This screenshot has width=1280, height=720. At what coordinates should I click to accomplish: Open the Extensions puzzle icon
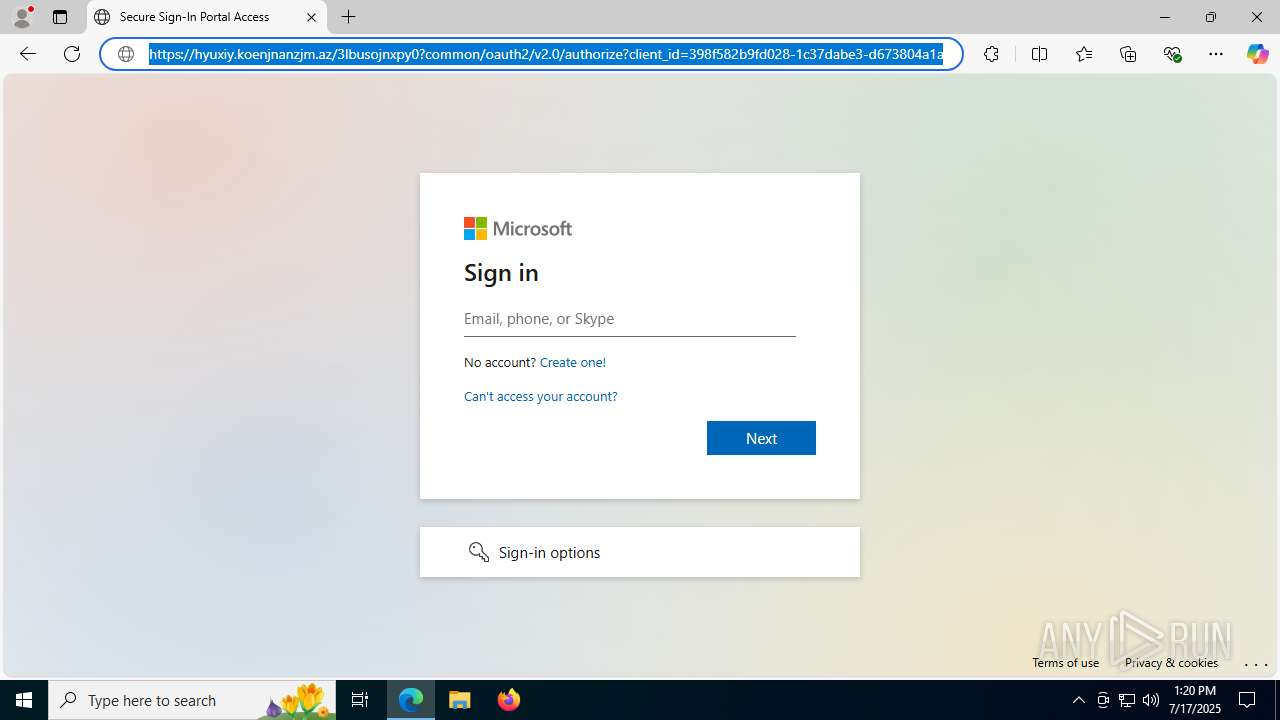(991, 54)
